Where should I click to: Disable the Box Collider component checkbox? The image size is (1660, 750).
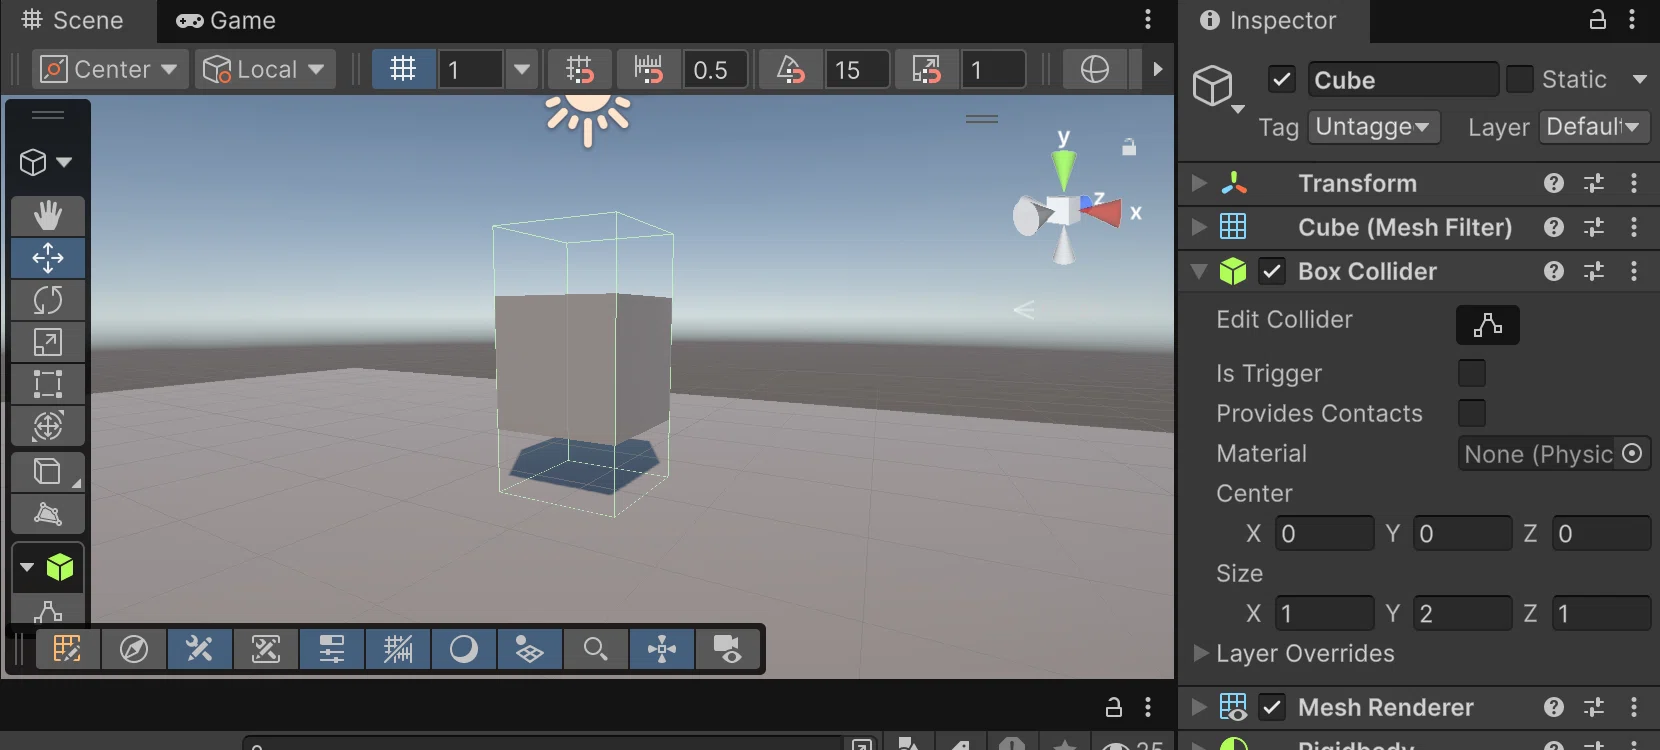click(1272, 271)
